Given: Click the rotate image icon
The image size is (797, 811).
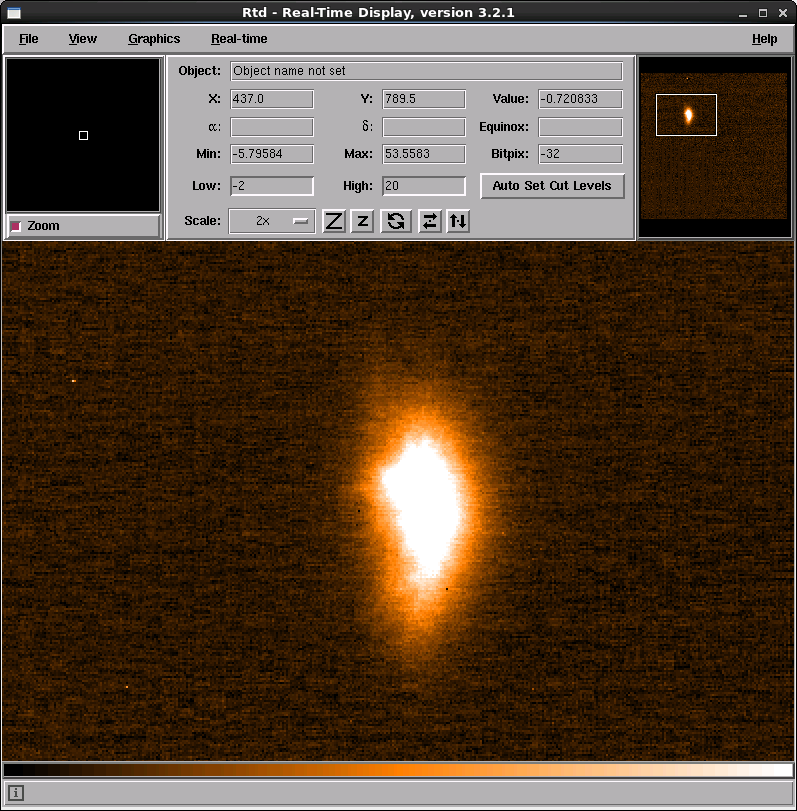Looking at the screenshot, I should pos(396,221).
